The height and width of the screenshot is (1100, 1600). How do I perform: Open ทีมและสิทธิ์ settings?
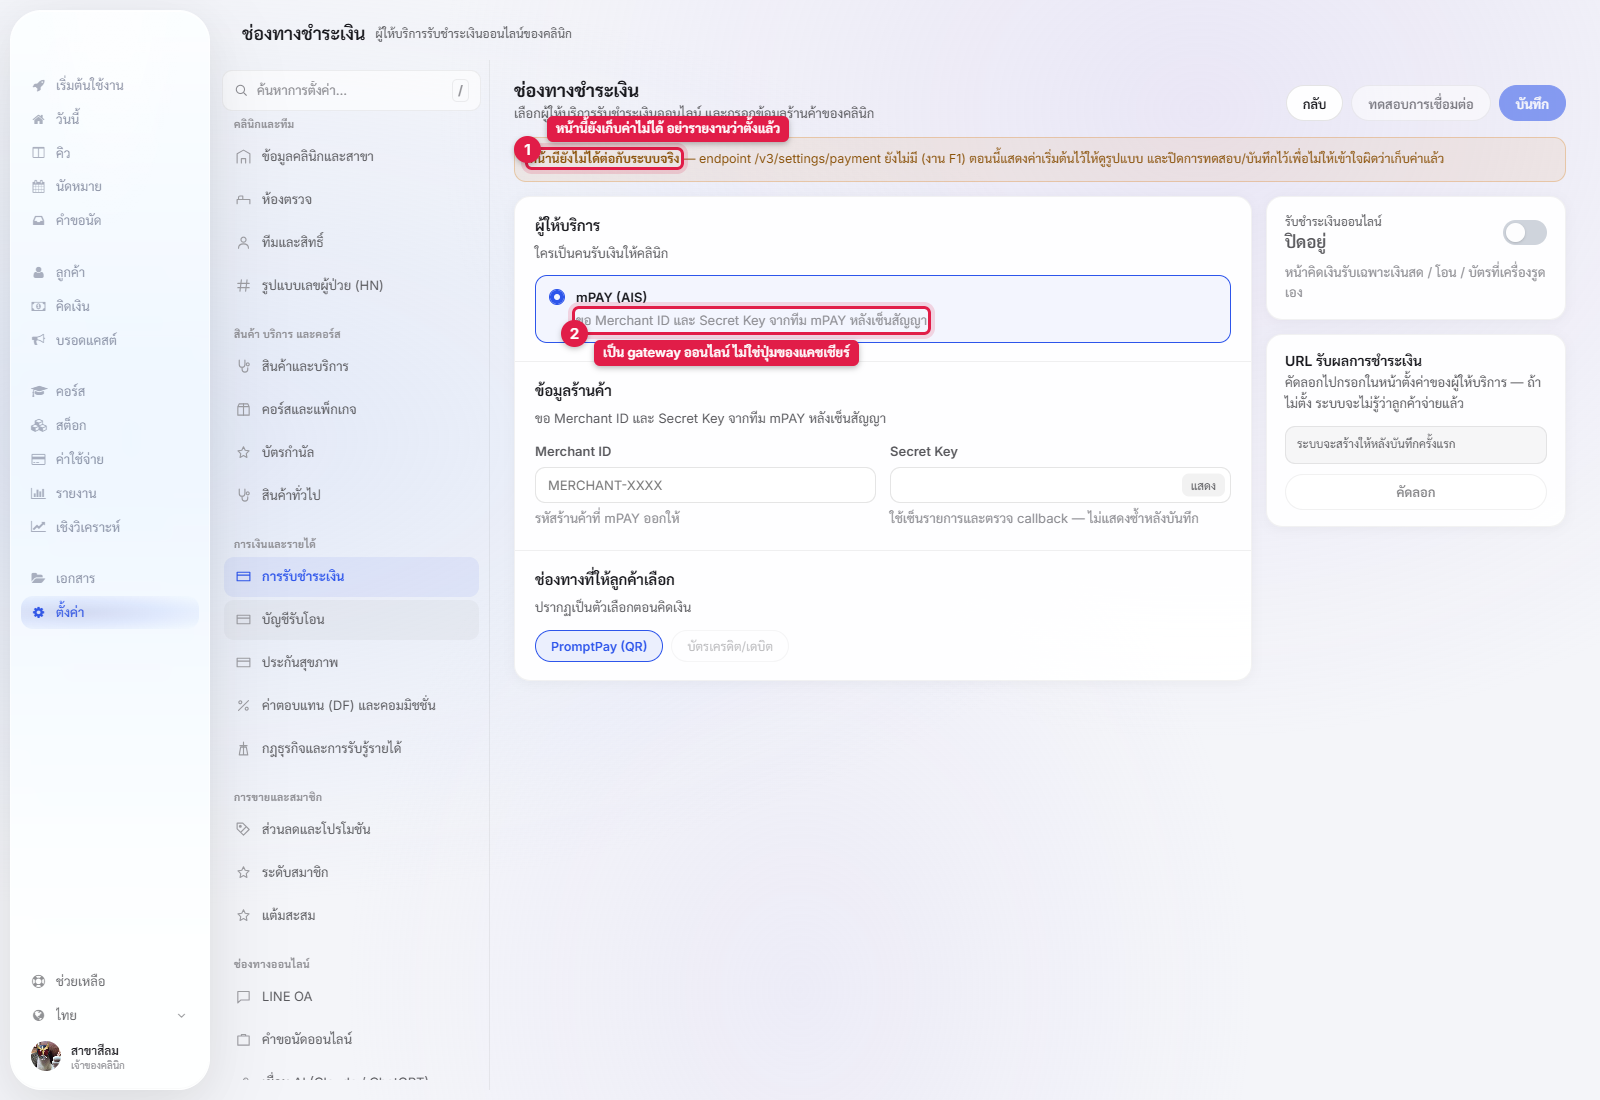(352, 243)
